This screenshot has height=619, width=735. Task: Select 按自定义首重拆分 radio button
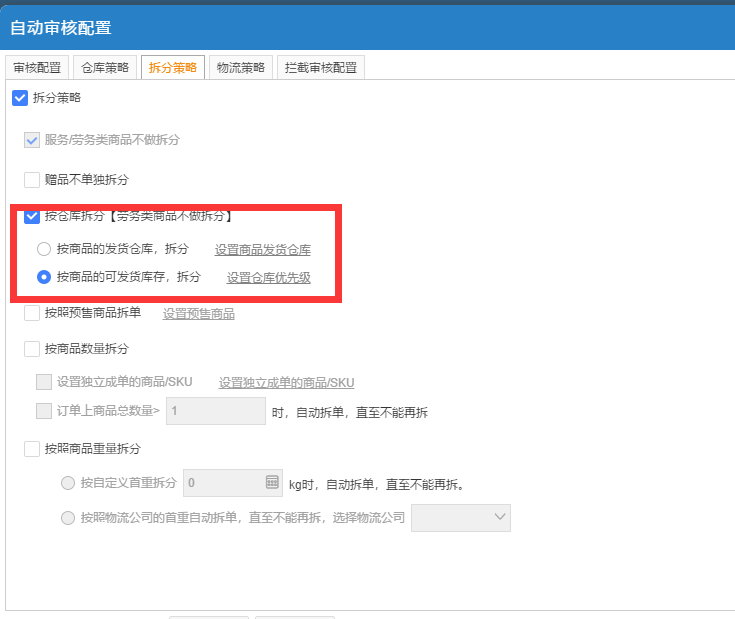68,483
